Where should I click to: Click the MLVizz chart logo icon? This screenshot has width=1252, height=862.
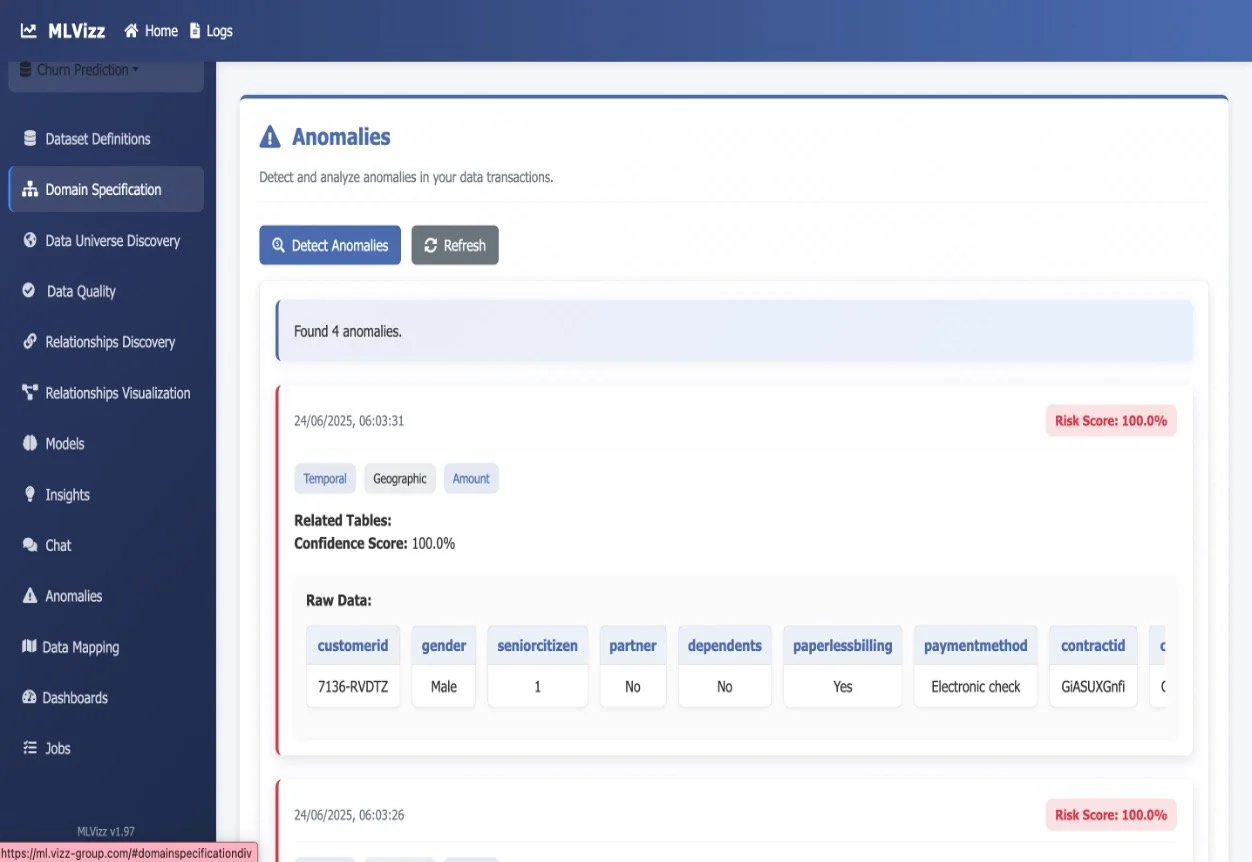(x=28, y=31)
